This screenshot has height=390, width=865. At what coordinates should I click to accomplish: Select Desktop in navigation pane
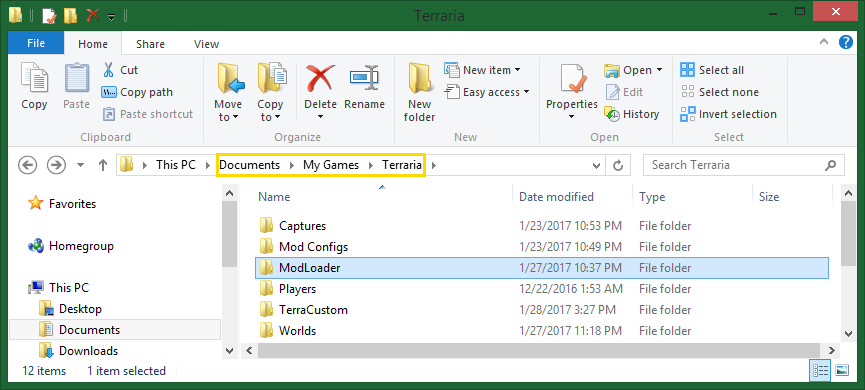pyautogui.click(x=71, y=309)
